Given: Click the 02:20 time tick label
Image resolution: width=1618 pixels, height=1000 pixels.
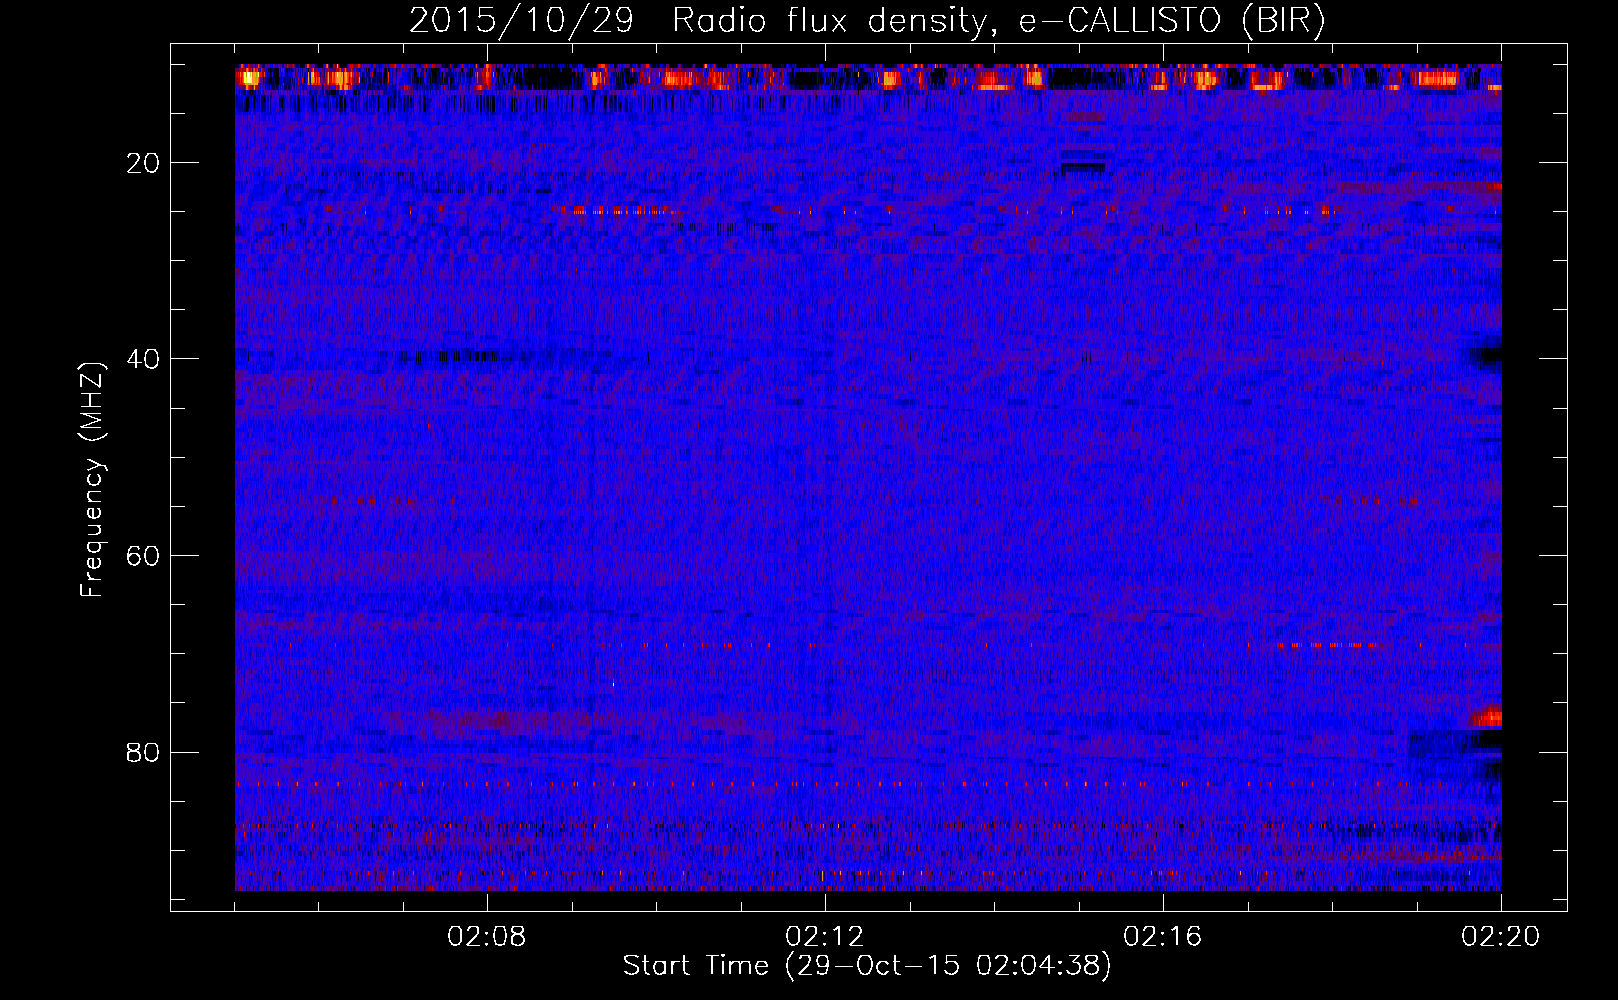Looking at the screenshot, I should click(1501, 937).
